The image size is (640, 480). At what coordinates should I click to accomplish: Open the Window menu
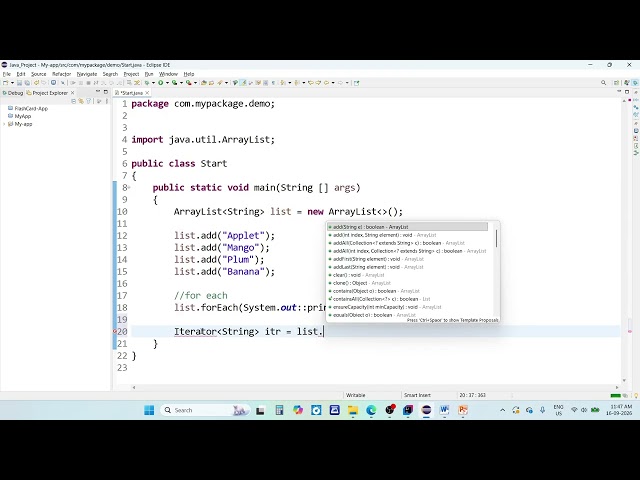168,74
